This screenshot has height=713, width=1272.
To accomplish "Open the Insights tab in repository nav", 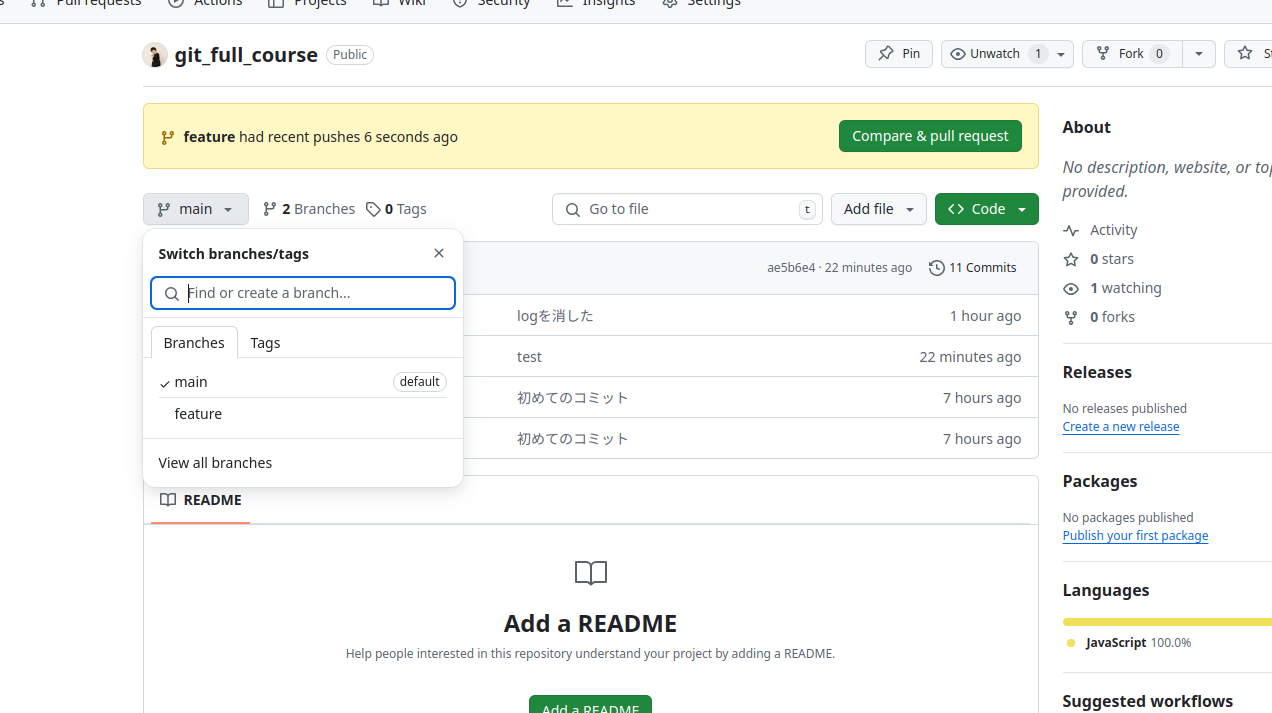I will (x=596, y=3).
